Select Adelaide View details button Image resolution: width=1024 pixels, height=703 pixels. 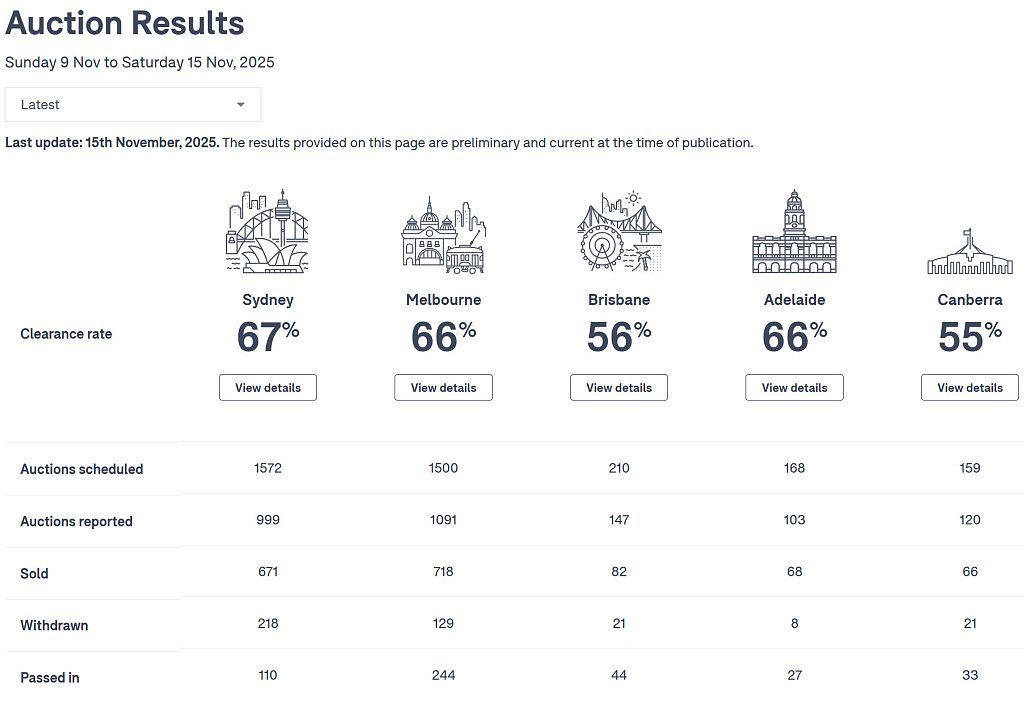[x=794, y=387]
